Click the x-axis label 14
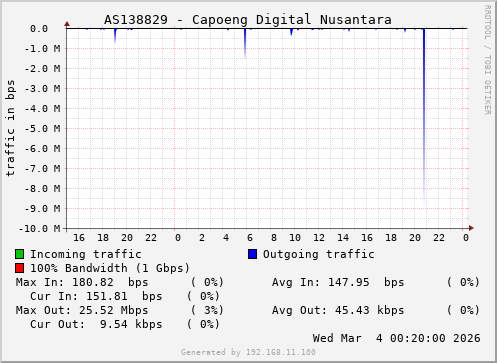 click(x=343, y=238)
